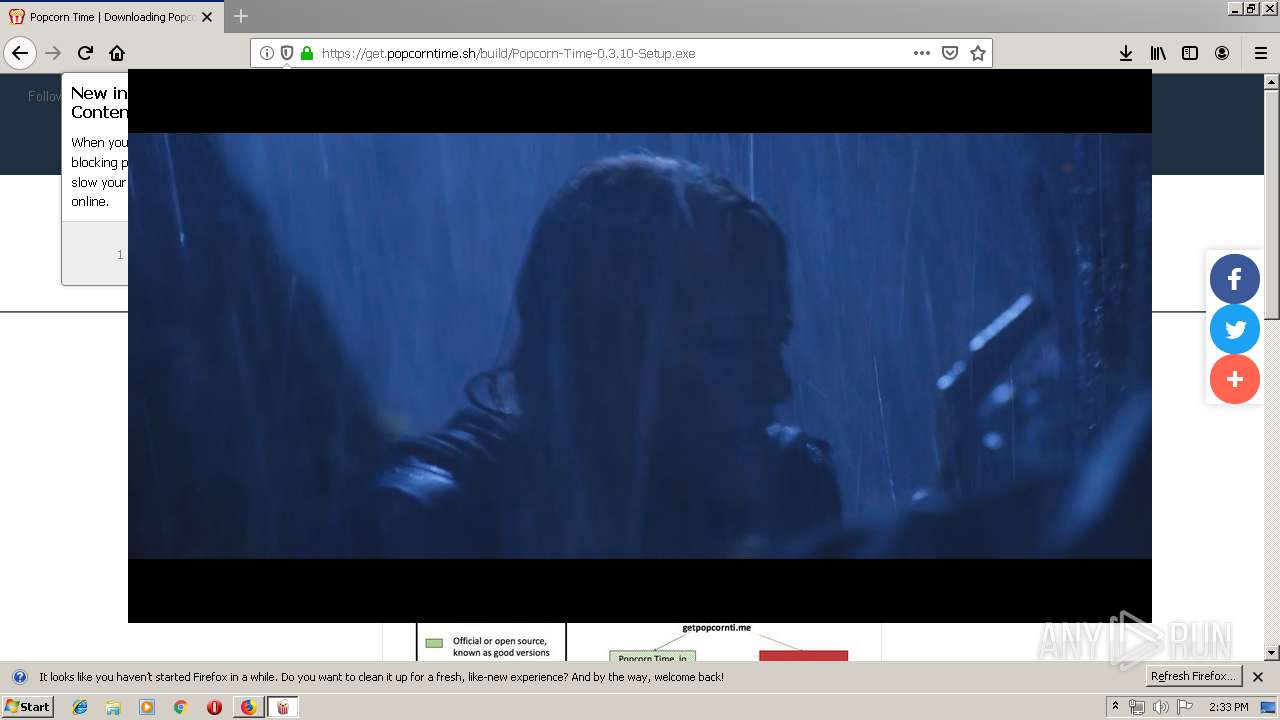Open page actions three-dot menu

[x=922, y=53]
